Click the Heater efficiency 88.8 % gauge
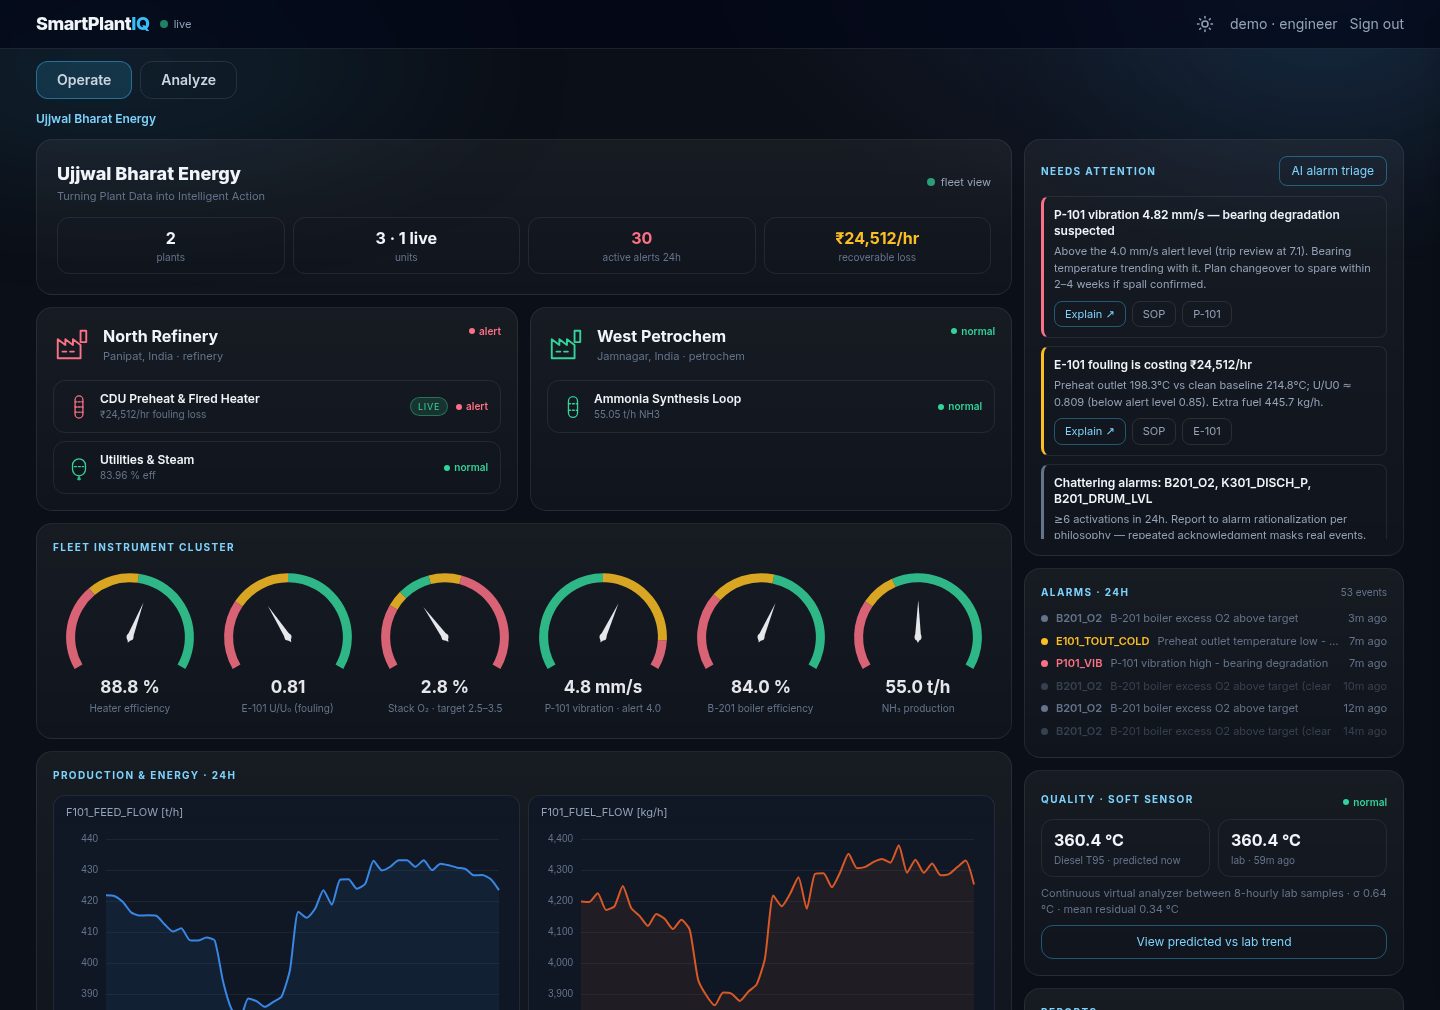 (x=130, y=642)
